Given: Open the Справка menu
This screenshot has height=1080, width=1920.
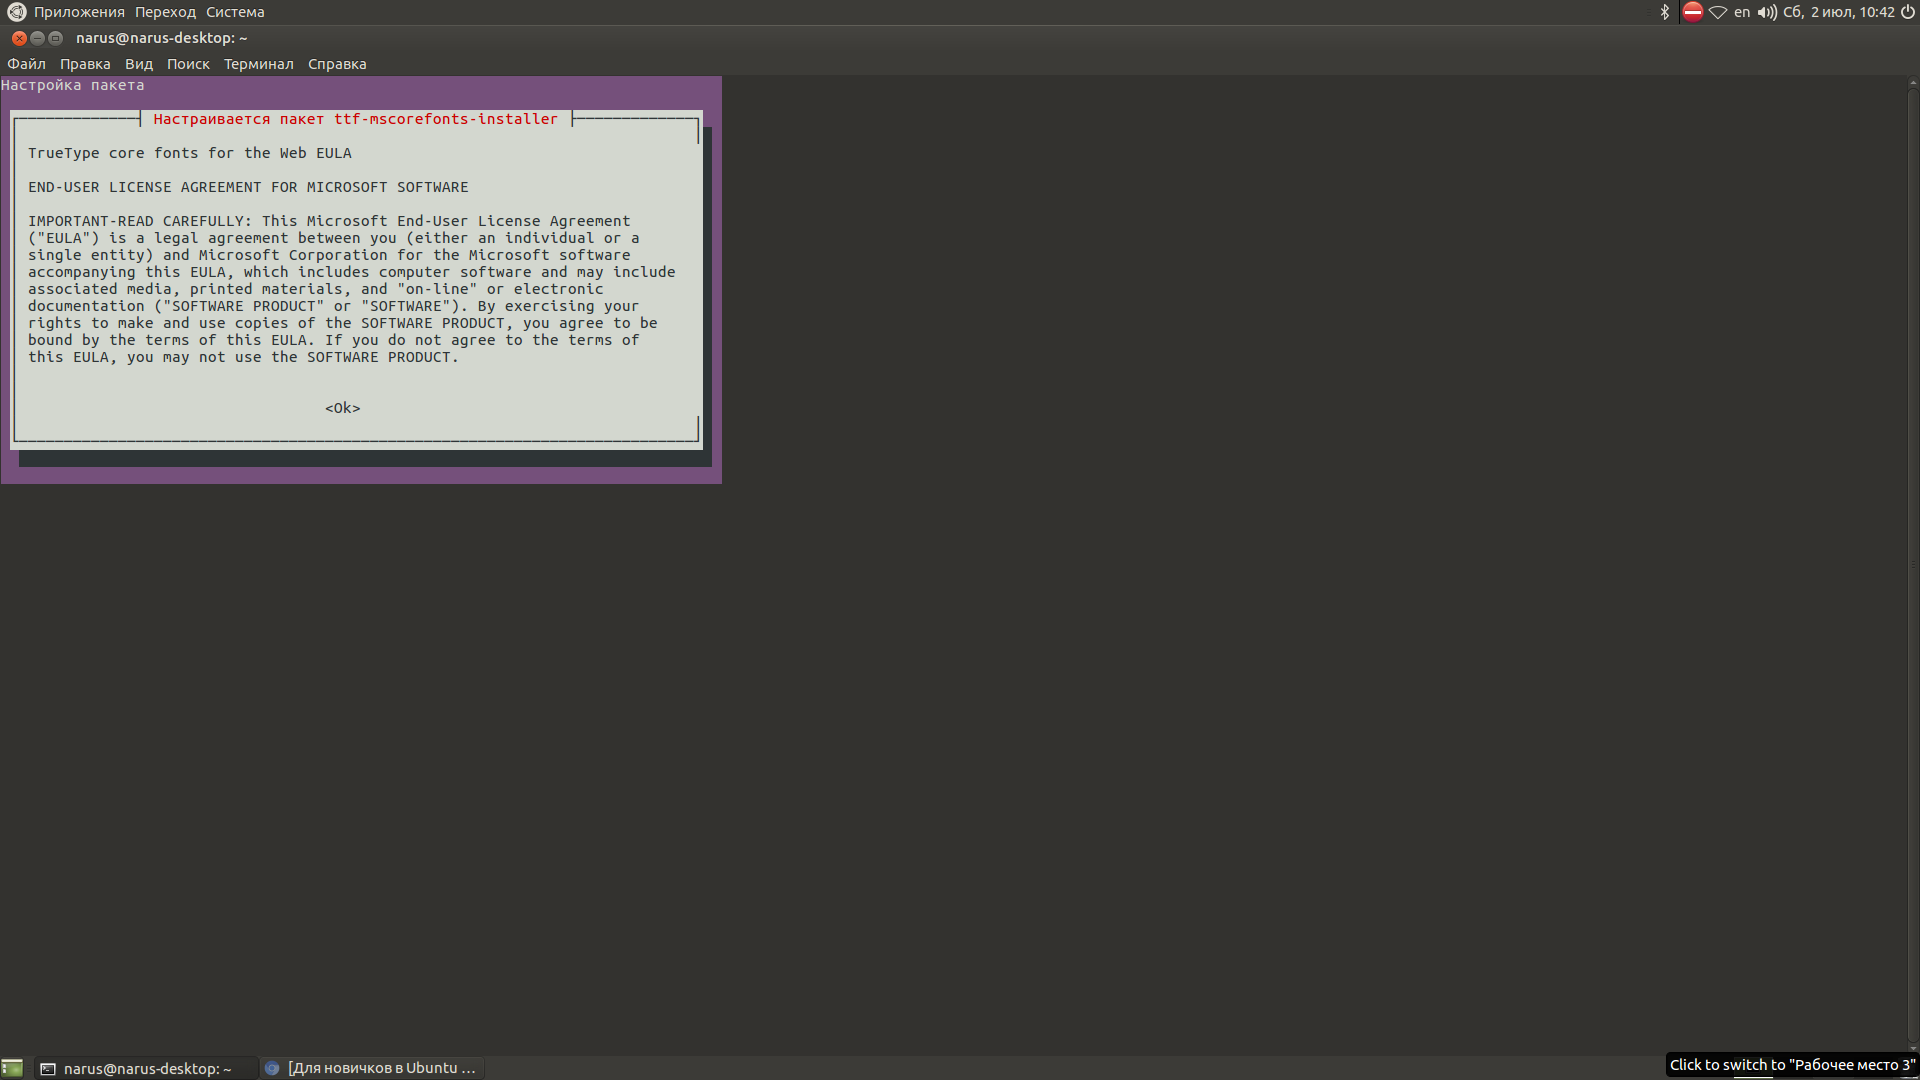Looking at the screenshot, I should (x=337, y=64).
